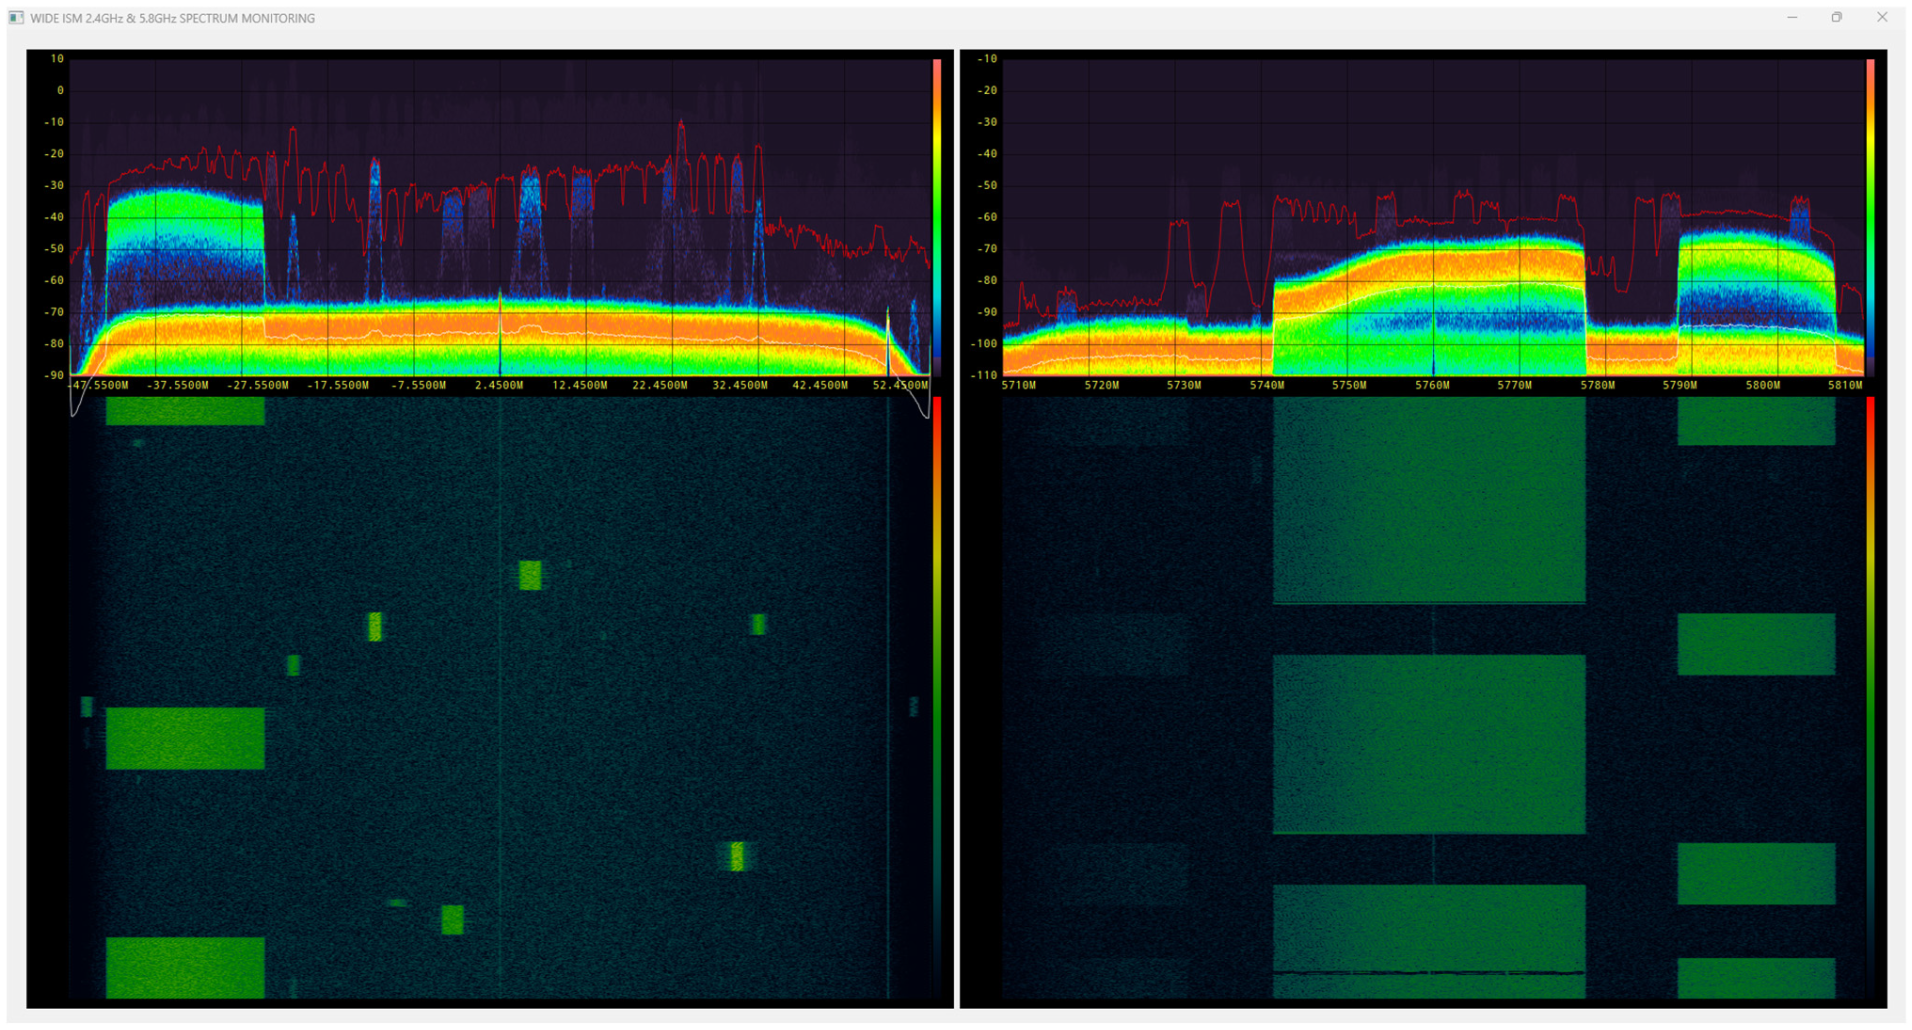Click the 5720M frequency axis label
Viewport: 1912px width, 1030px height.
(x=1102, y=386)
